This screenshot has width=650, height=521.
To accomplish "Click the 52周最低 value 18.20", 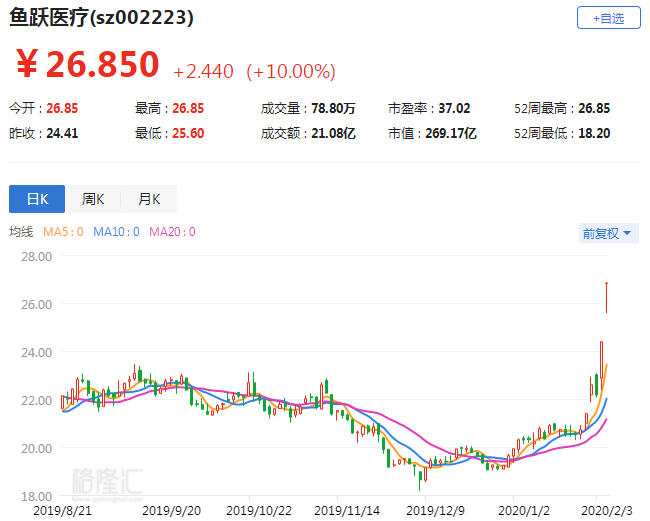I will (594, 133).
